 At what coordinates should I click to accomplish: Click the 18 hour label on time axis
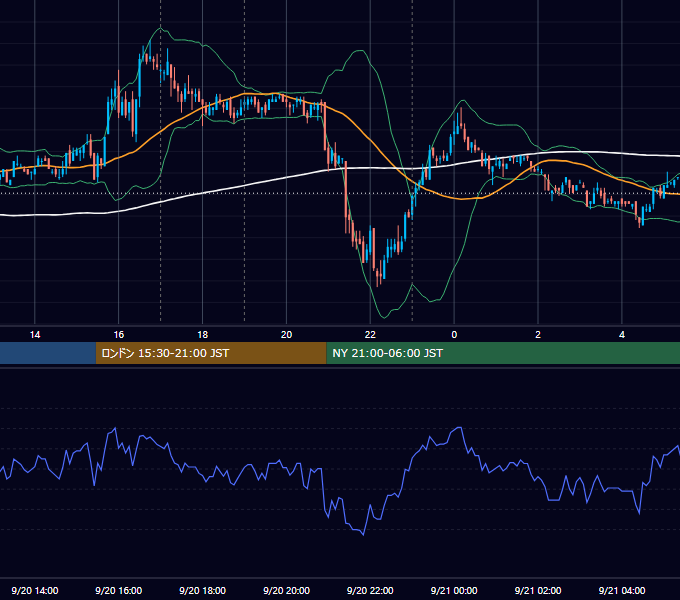(x=203, y=335)
